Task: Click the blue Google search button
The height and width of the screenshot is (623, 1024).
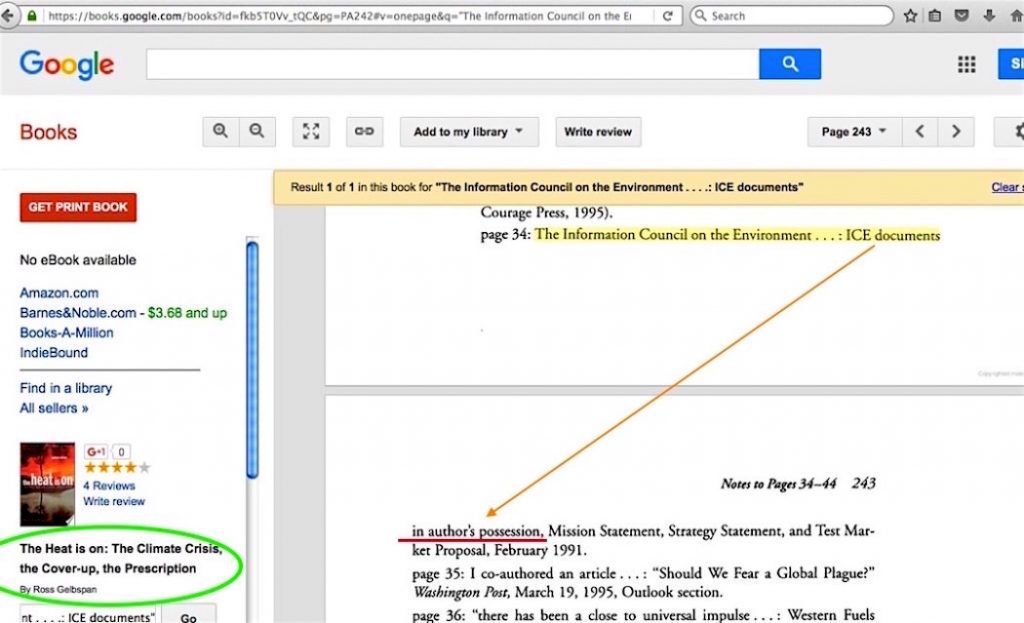Action: tap(789, 65)
